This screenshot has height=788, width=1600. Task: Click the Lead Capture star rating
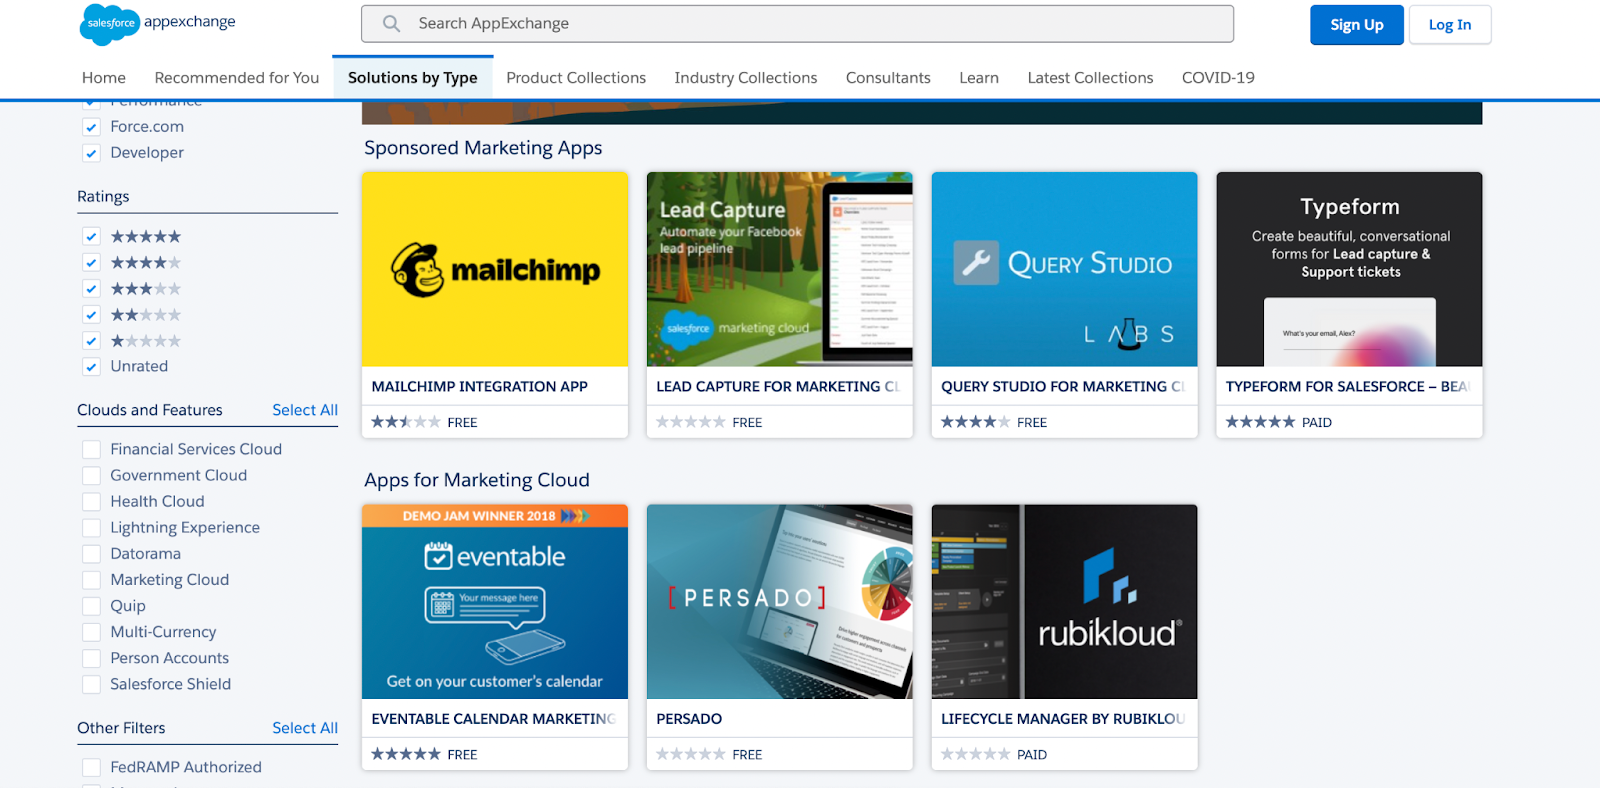pyautogui.click(x=691, y=422)
